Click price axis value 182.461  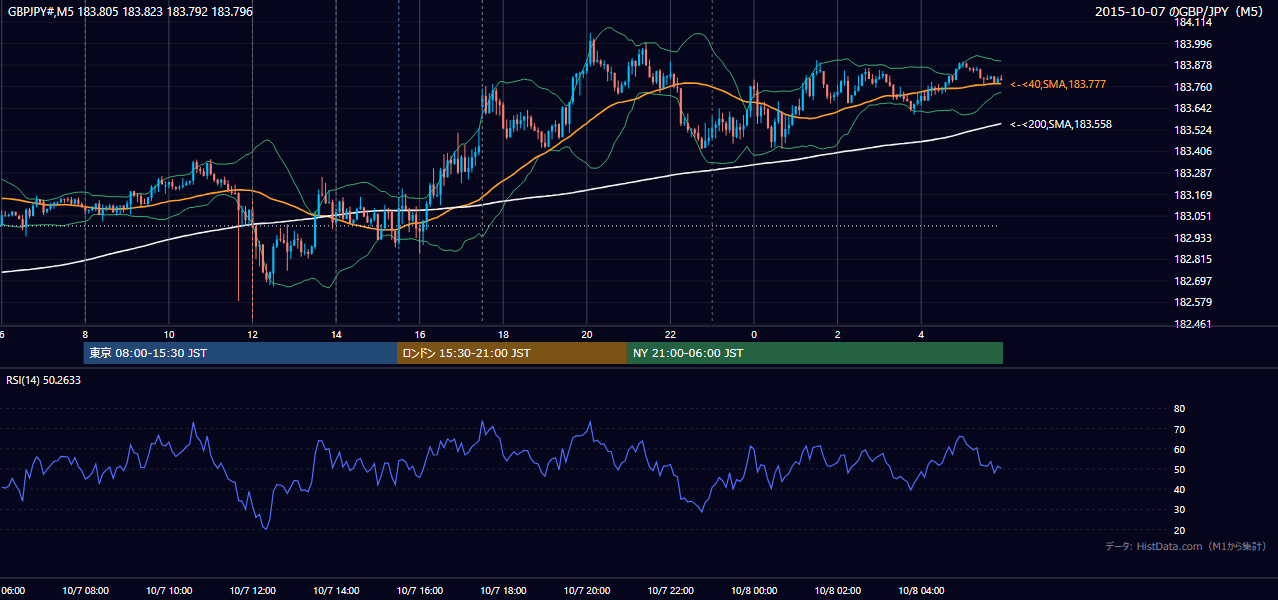pyautogui.click(x=1192, y=324)
